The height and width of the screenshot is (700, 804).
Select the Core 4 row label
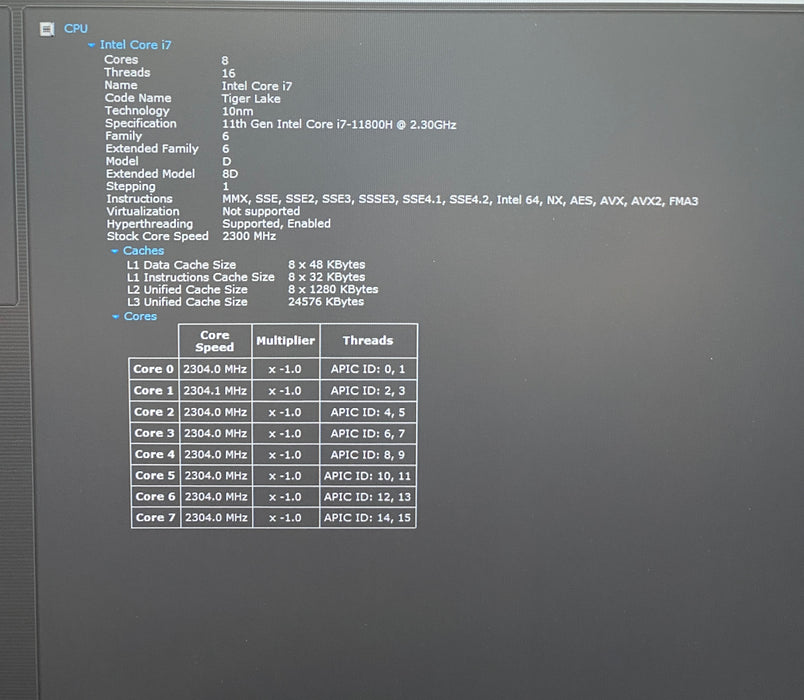tap(155, 454)
